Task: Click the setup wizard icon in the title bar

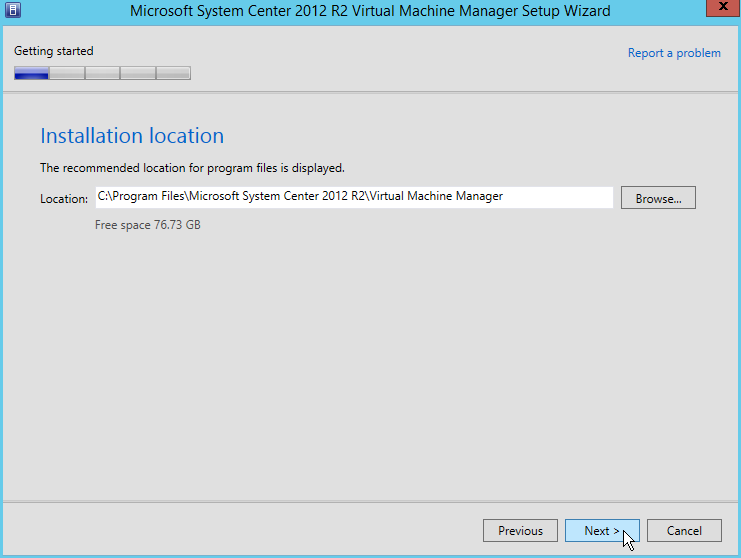Action: [13, 12]
